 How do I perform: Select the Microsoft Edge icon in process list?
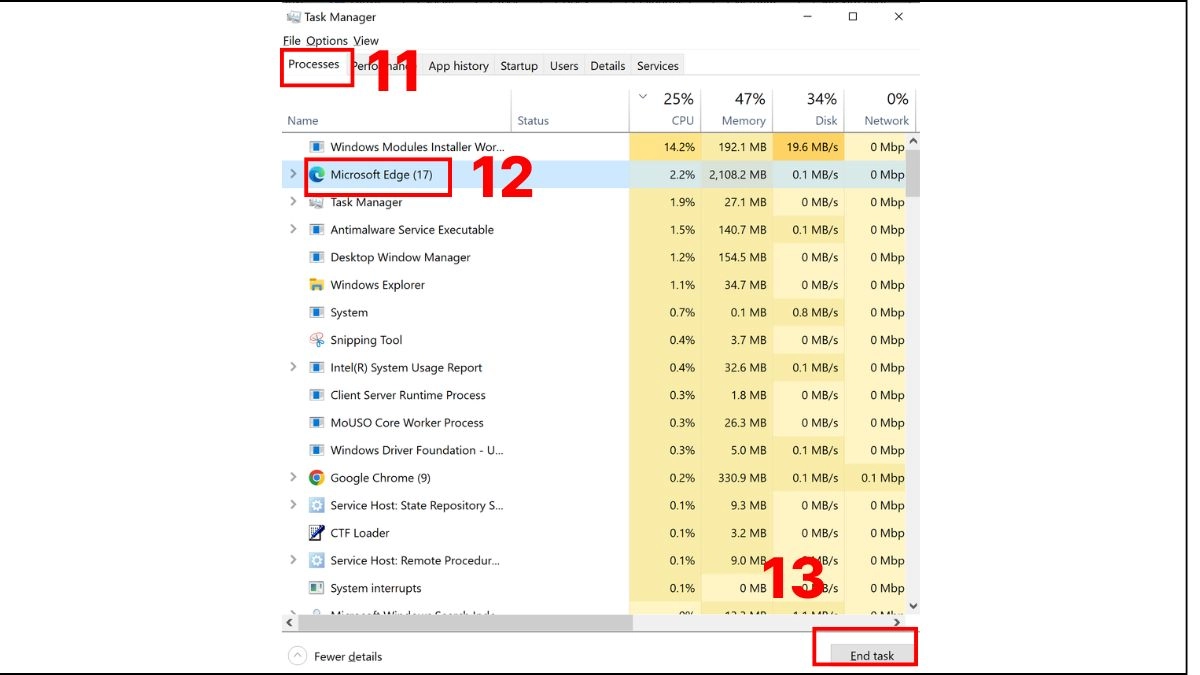point(317,174)
